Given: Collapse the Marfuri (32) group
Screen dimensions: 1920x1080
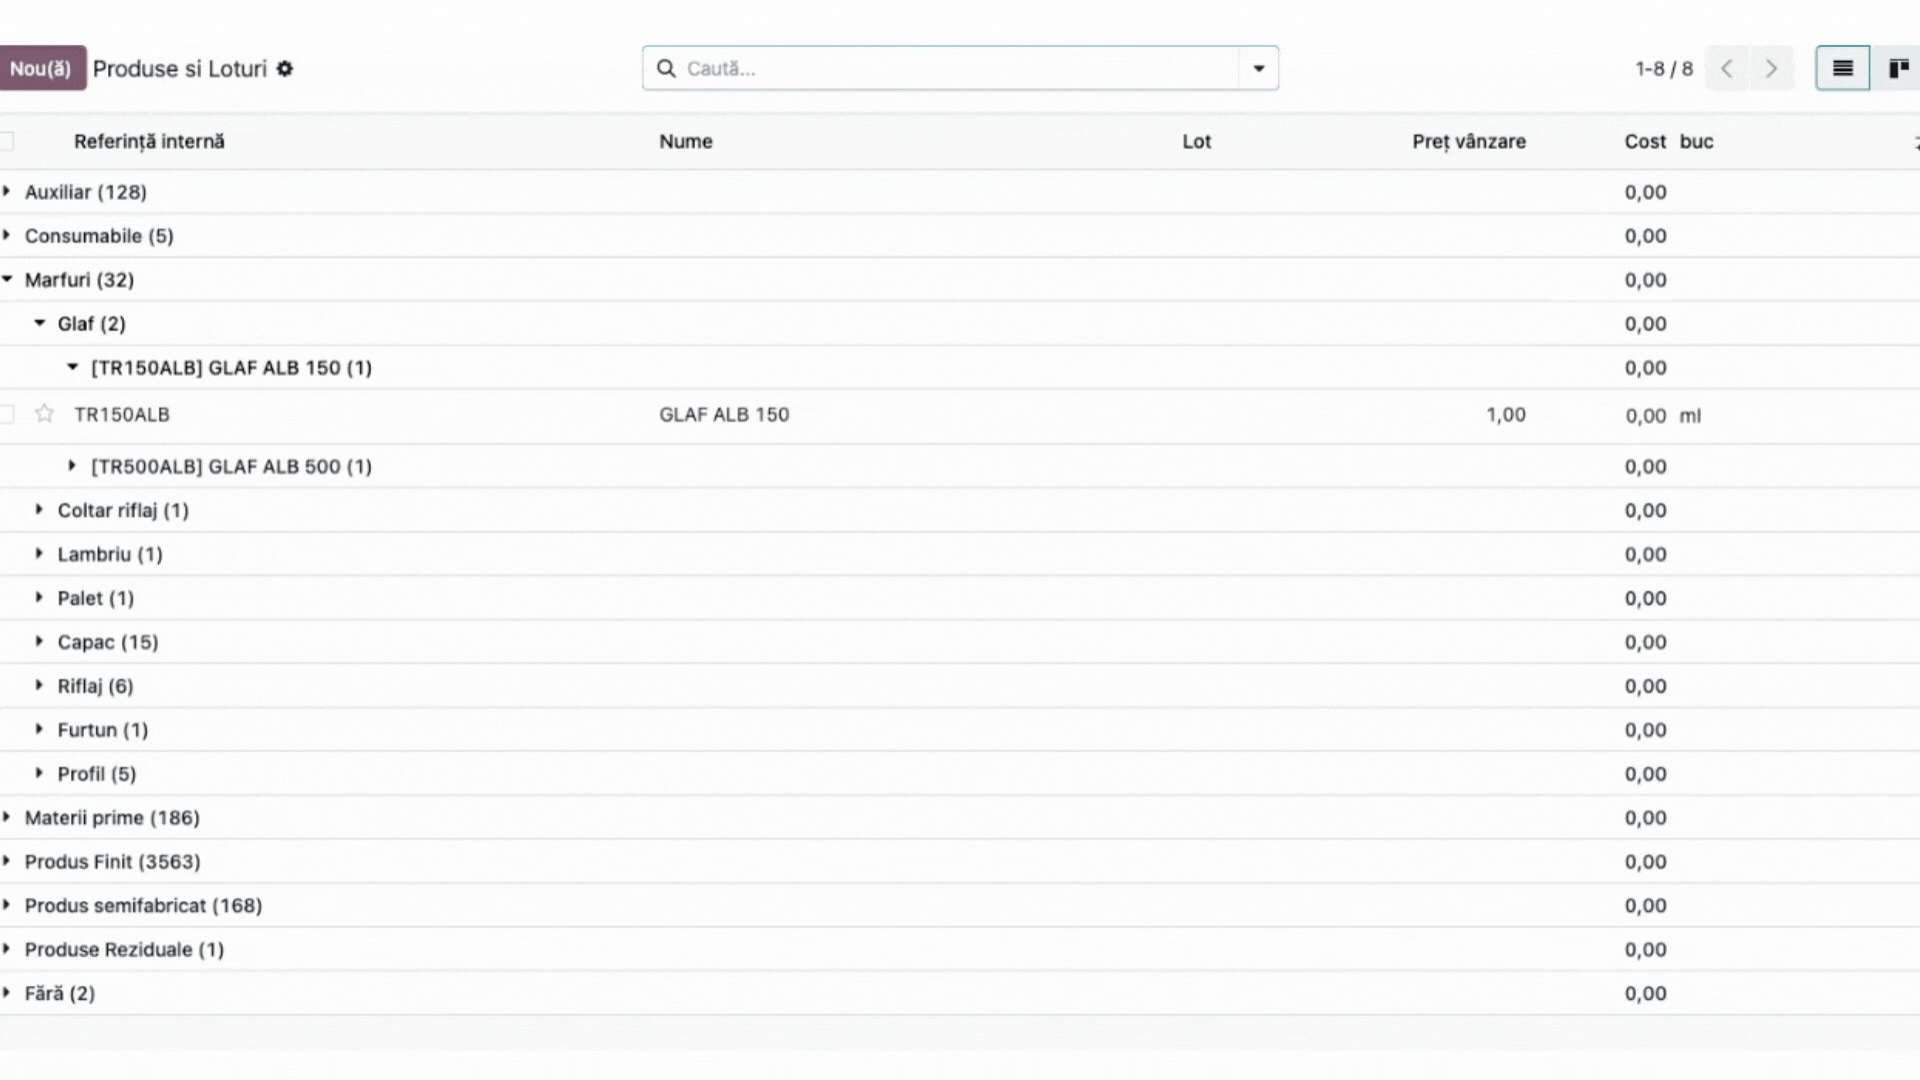Looking at the screenshot, I should tap(79, 280).
